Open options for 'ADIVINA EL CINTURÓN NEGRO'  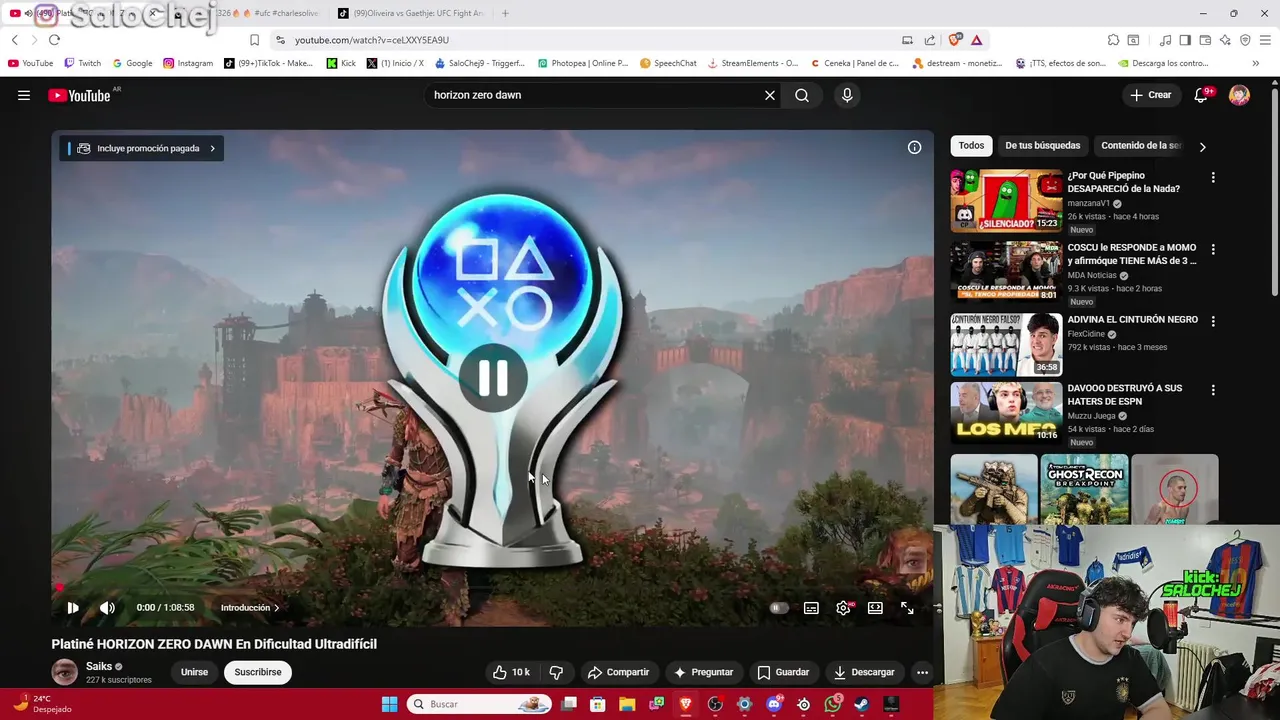[1213, 321]
